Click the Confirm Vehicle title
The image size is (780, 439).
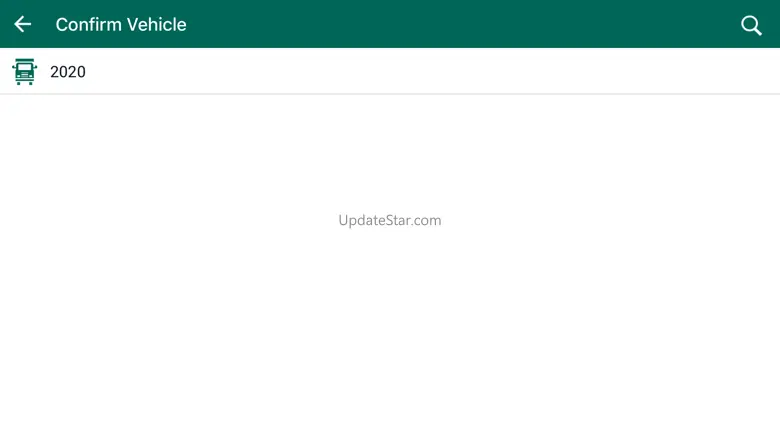point(121,24)
